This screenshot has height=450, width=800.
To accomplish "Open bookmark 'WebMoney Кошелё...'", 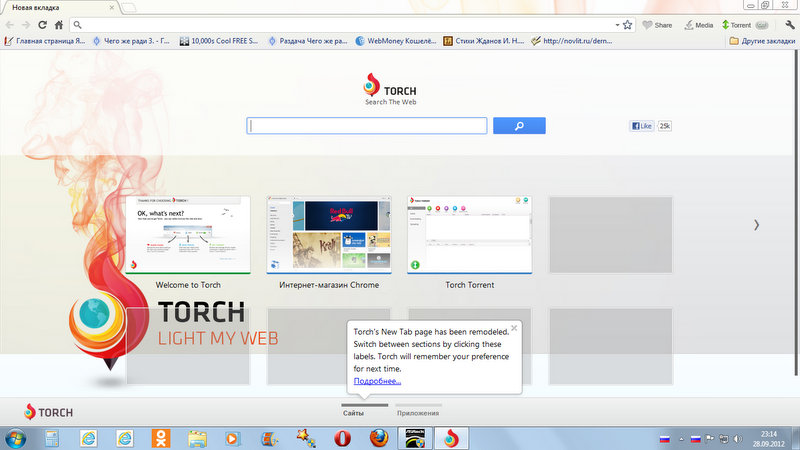I will tap(396, 41).
